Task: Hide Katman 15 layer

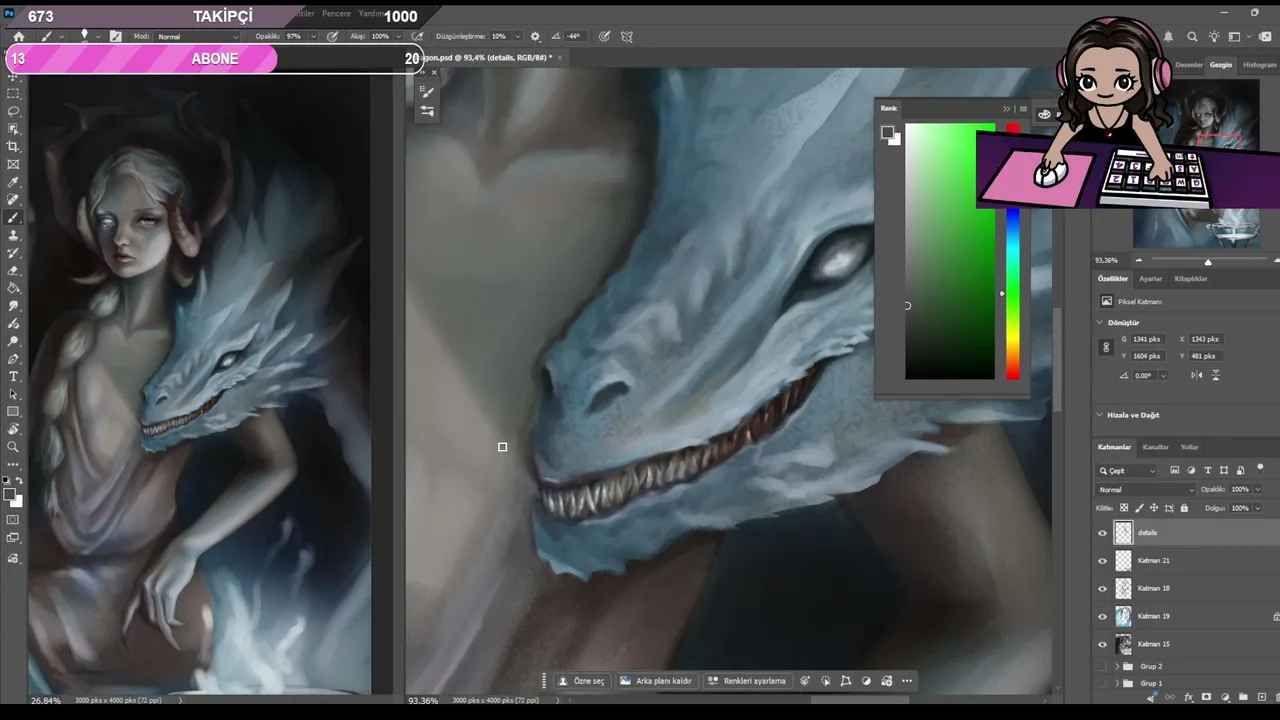Action: (1103, 645)
